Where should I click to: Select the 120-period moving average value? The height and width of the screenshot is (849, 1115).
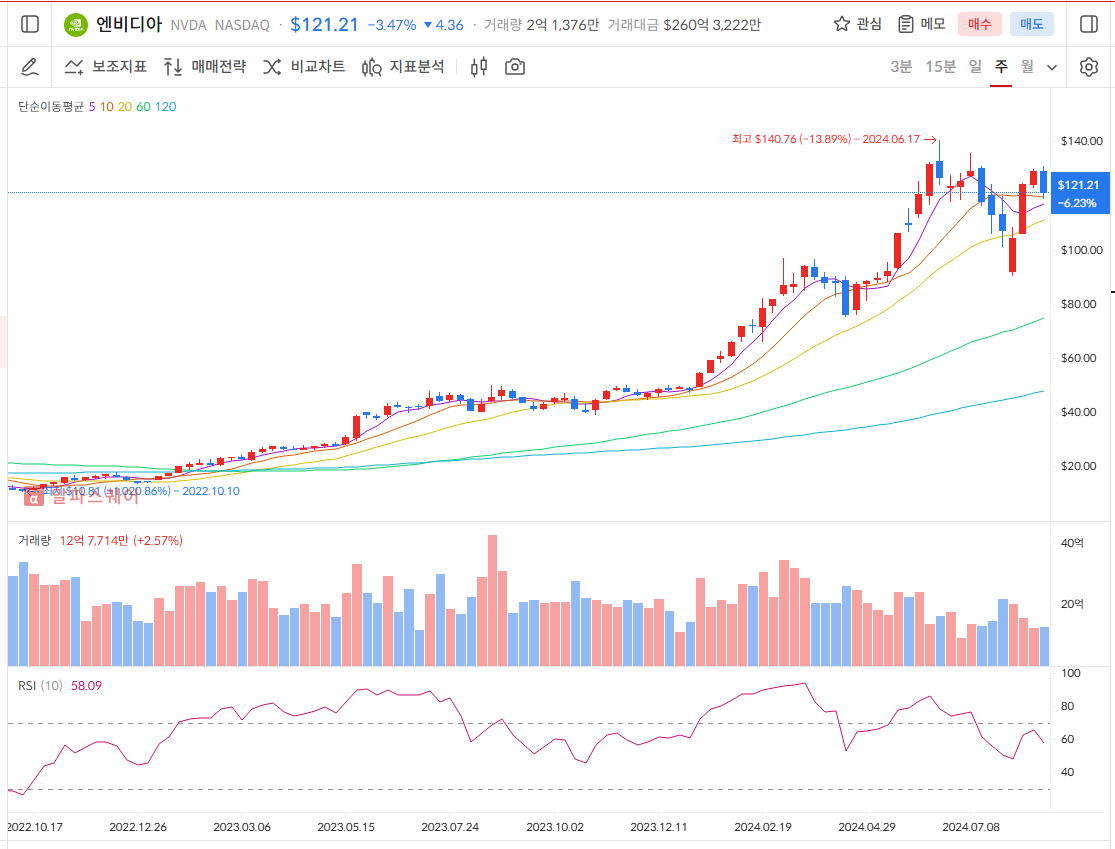166,107
